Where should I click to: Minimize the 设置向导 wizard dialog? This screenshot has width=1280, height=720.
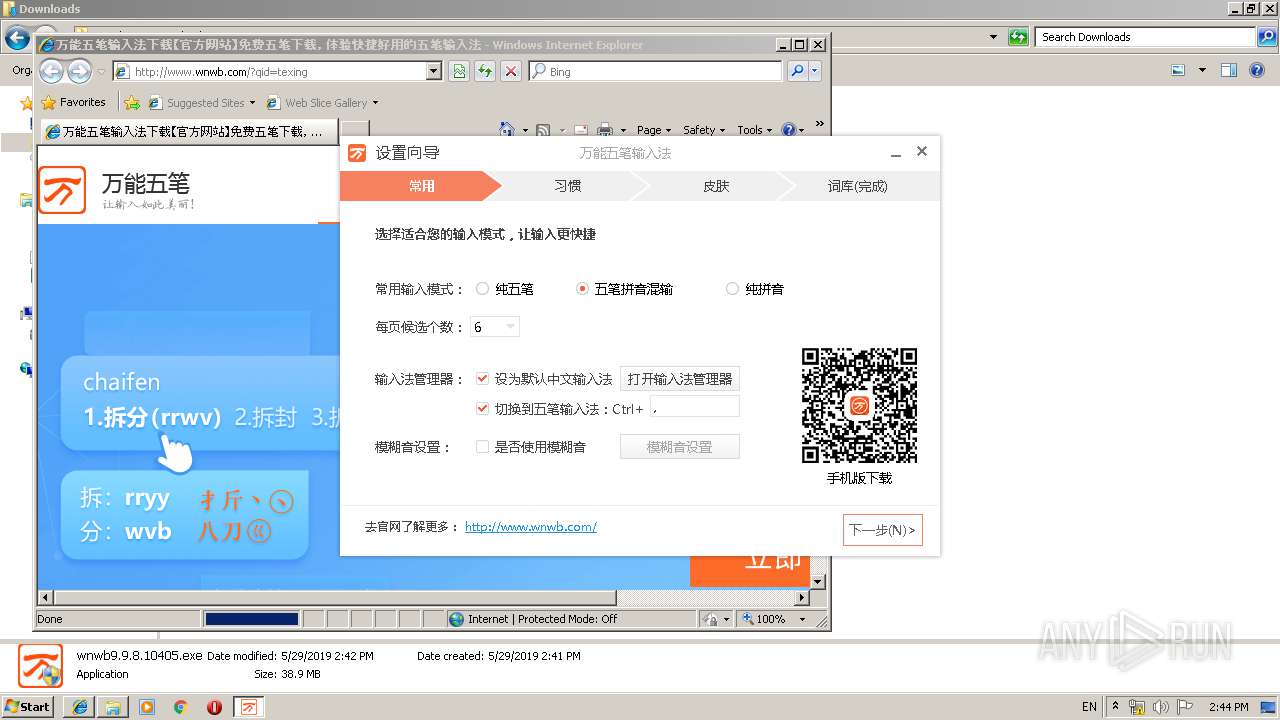pyautogui.click(x=896, y=152)
